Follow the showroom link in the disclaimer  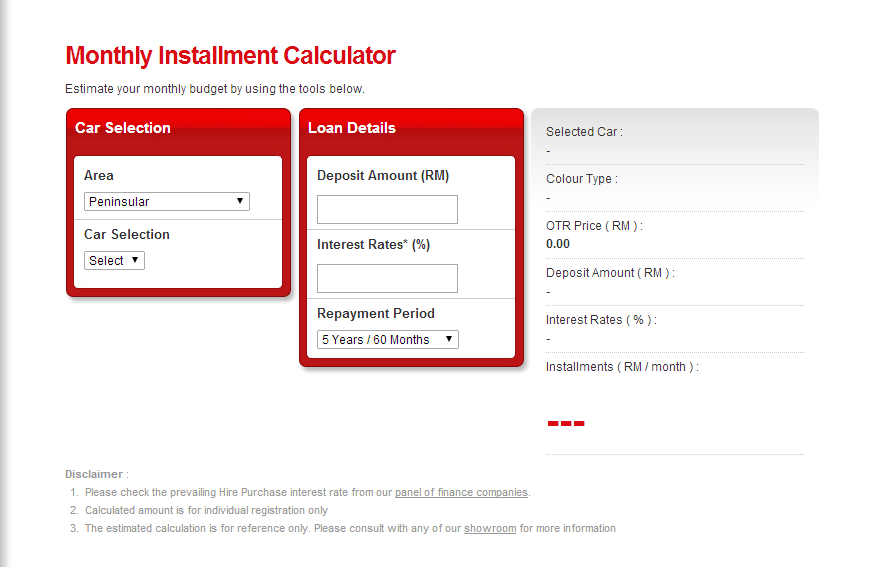pyautogui.click(x=490, y=528)
